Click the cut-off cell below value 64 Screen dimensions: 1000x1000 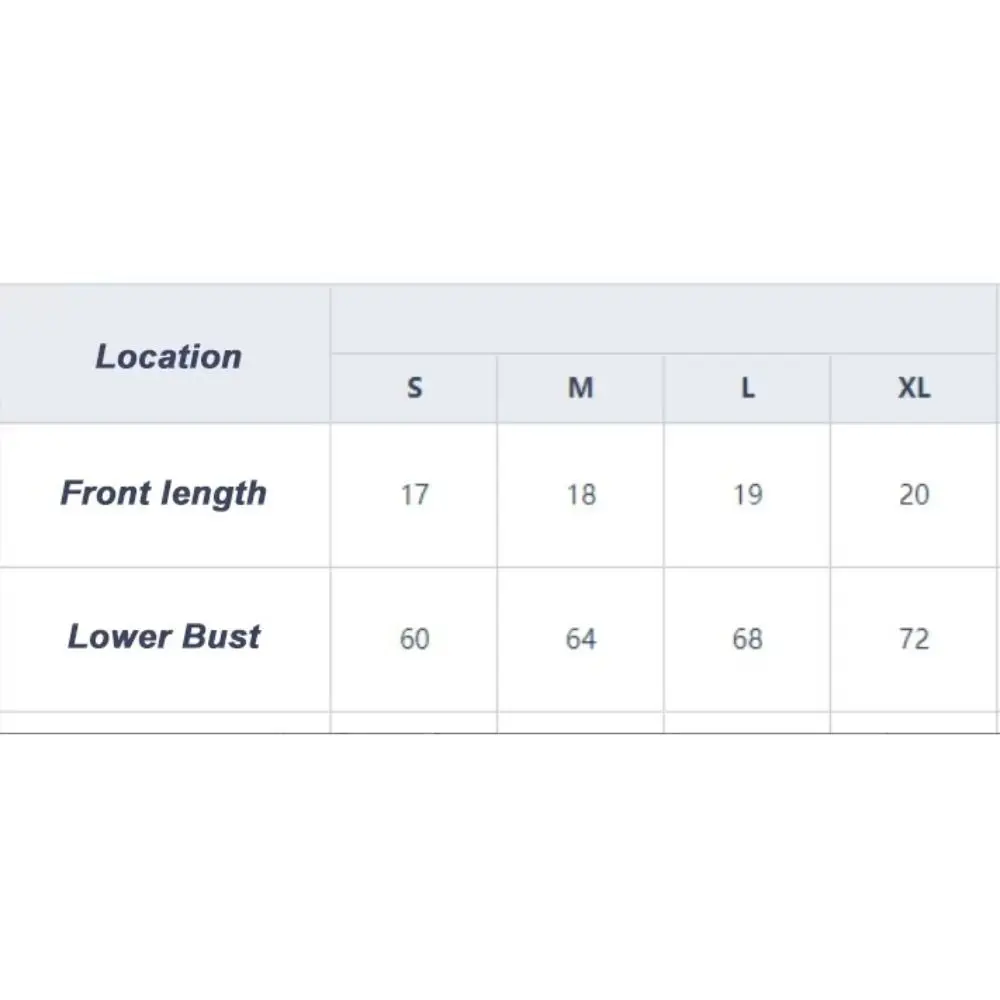click(x=581, y=722)
